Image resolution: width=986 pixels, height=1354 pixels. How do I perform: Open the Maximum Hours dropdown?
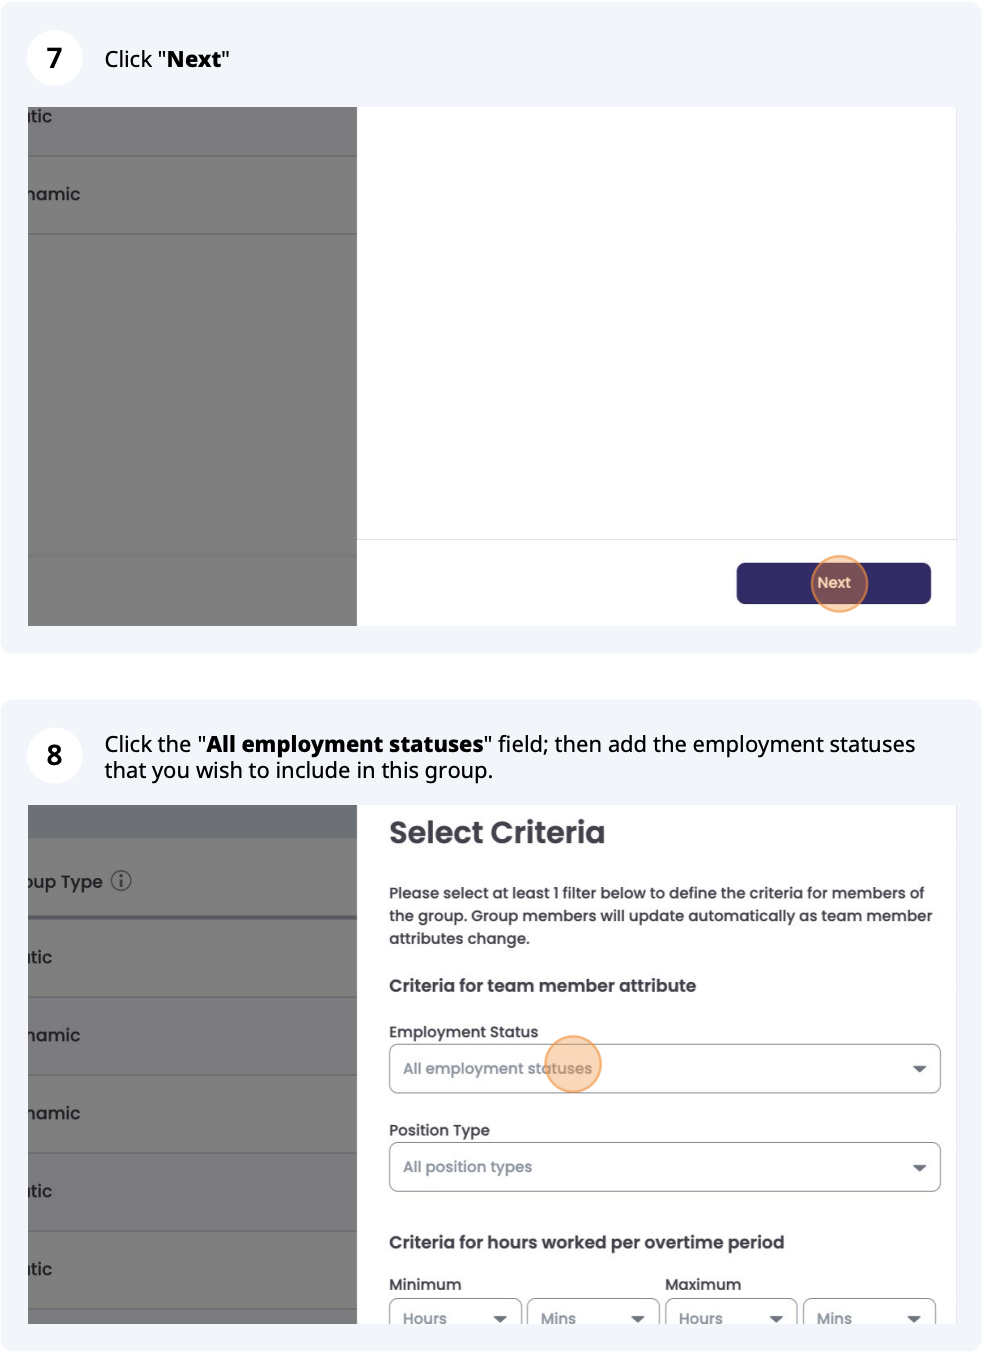pos(730,1318)
